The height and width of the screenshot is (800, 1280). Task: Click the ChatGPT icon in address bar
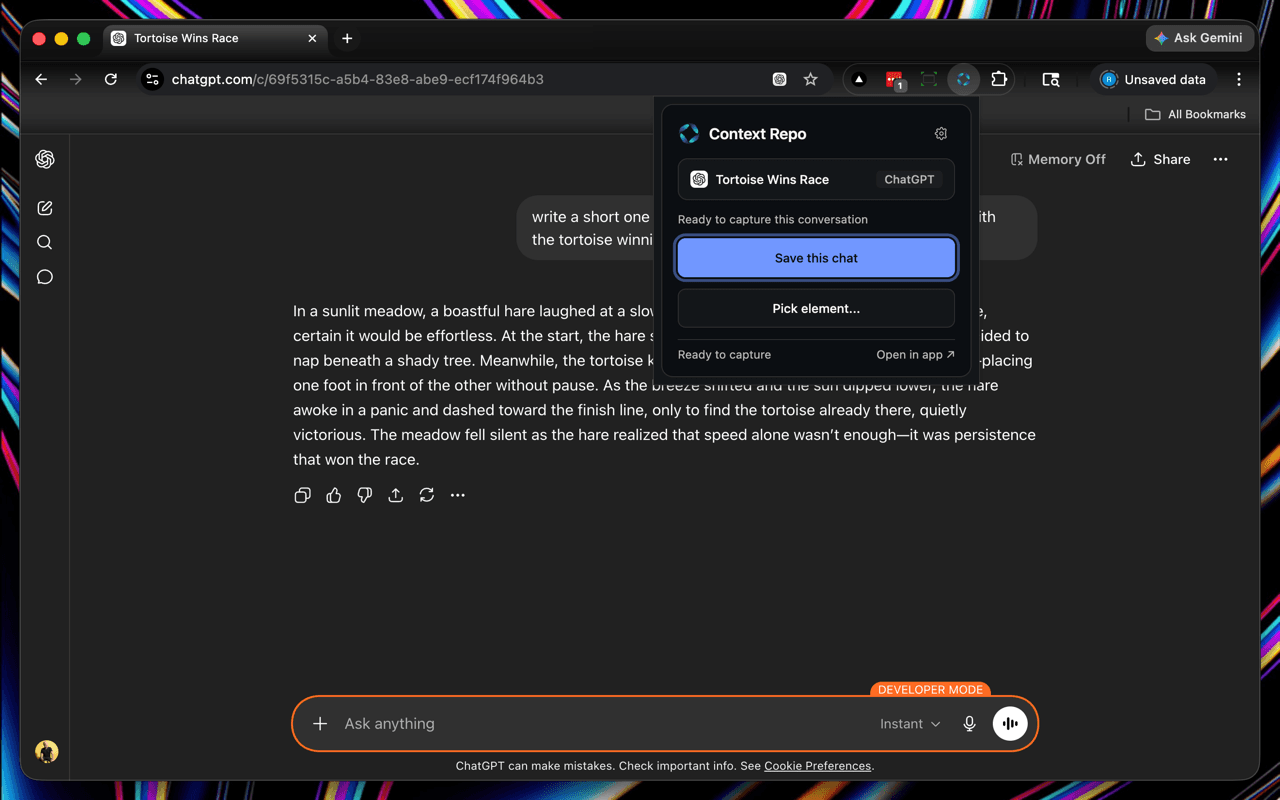(x=780, y=79)
